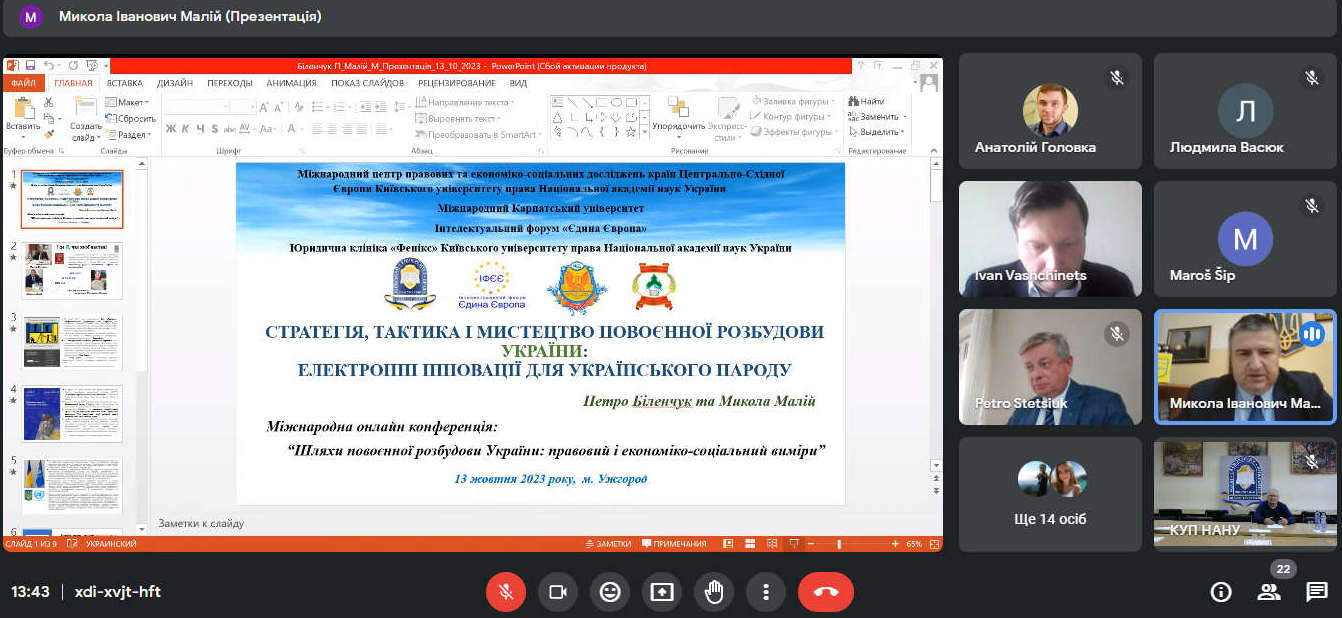Open the emoji reactions picker
This screenshot has width=1342, height=618.
610,592
